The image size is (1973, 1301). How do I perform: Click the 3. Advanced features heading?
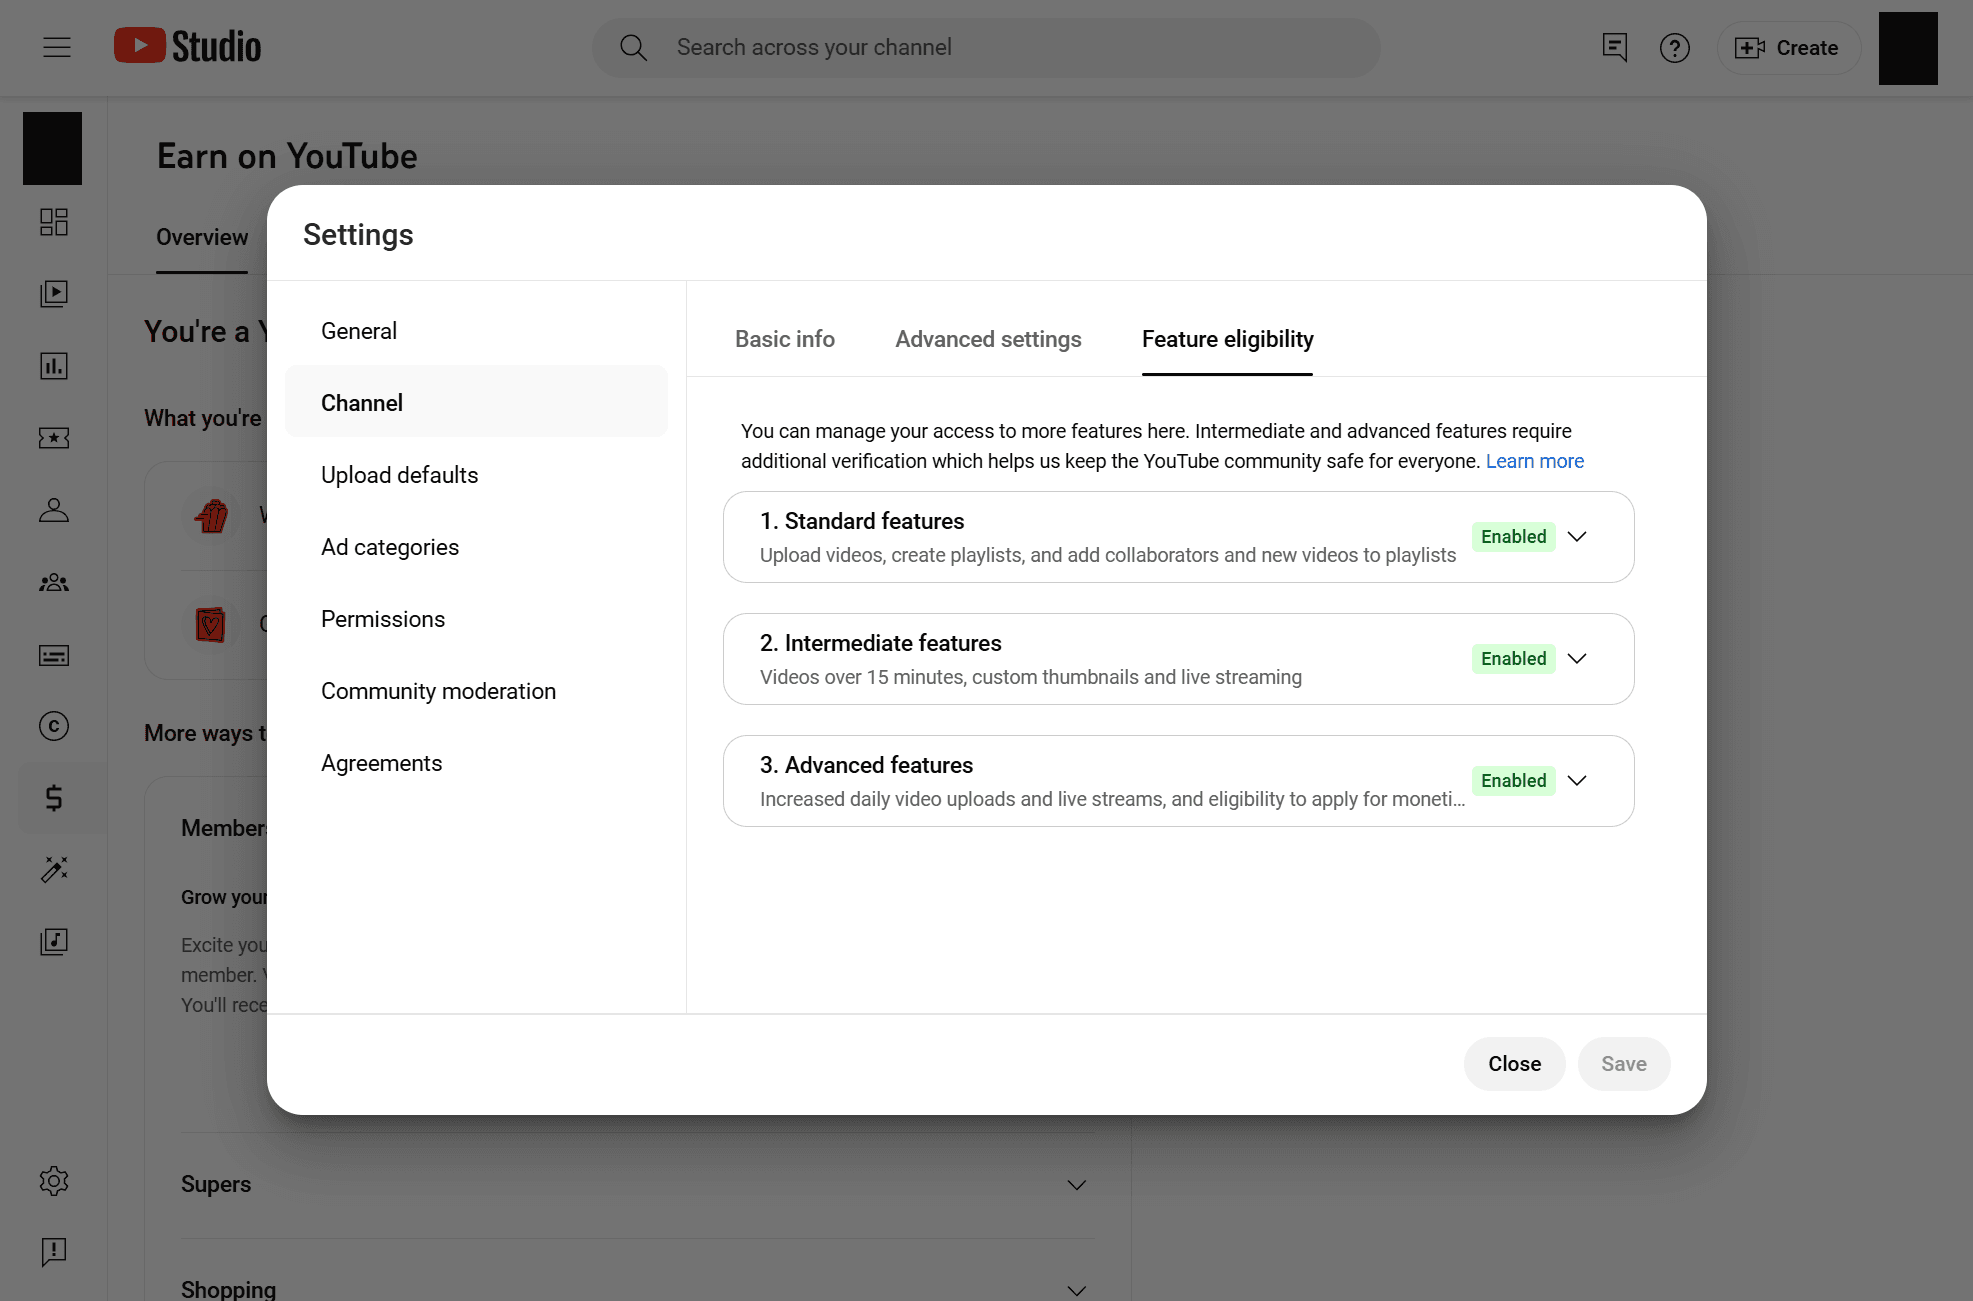click(866, 765)
